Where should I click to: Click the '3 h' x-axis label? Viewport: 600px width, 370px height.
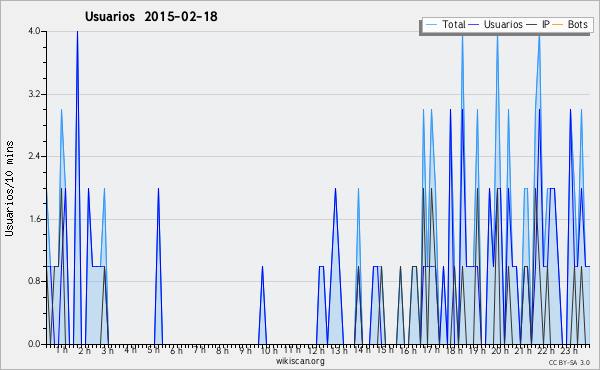(x=108, y=350)
